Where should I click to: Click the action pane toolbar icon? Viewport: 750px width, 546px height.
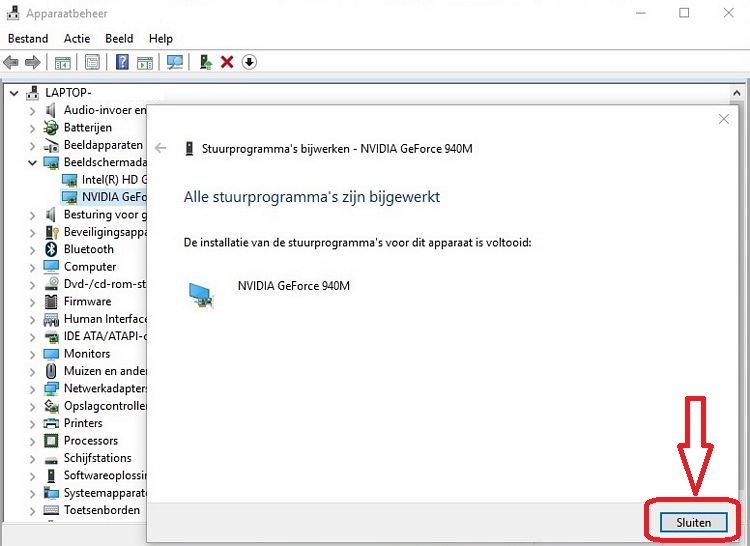[145, 62]
